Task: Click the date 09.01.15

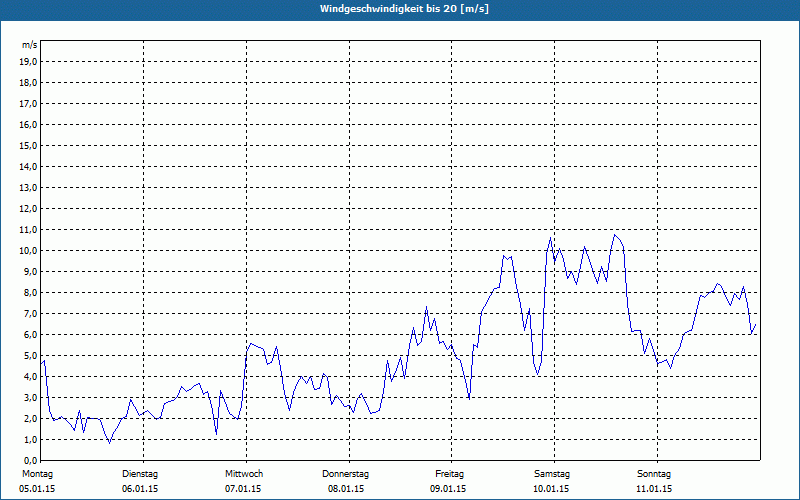Action: tap(448, 489)
